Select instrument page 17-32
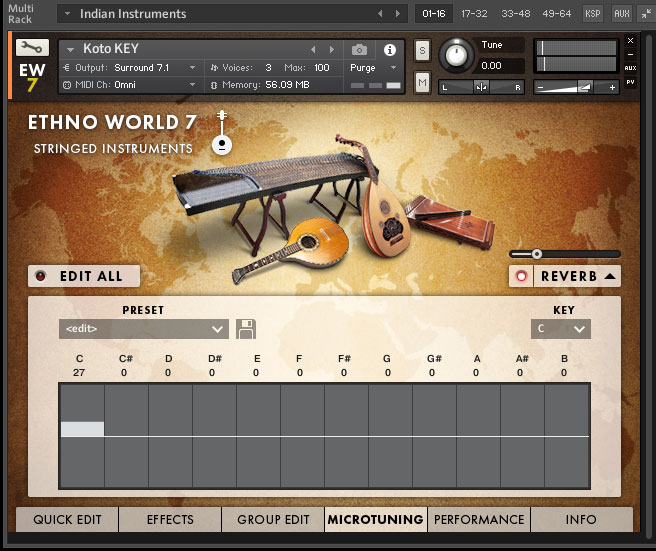The image size is (656, 551). 474,14
